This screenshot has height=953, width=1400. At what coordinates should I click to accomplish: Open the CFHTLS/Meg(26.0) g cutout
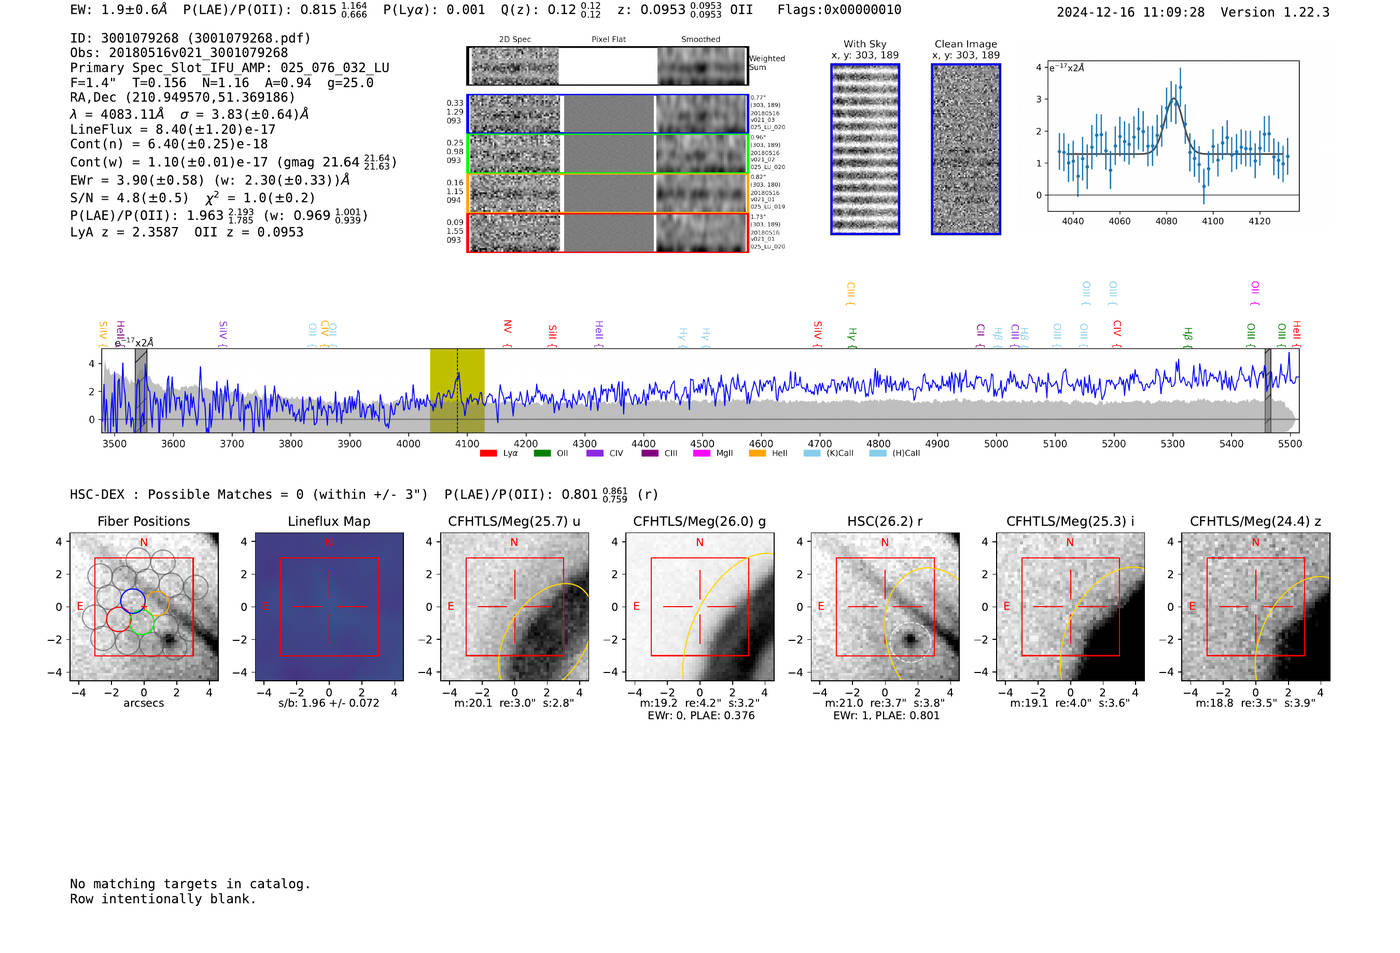coord(699,606)
